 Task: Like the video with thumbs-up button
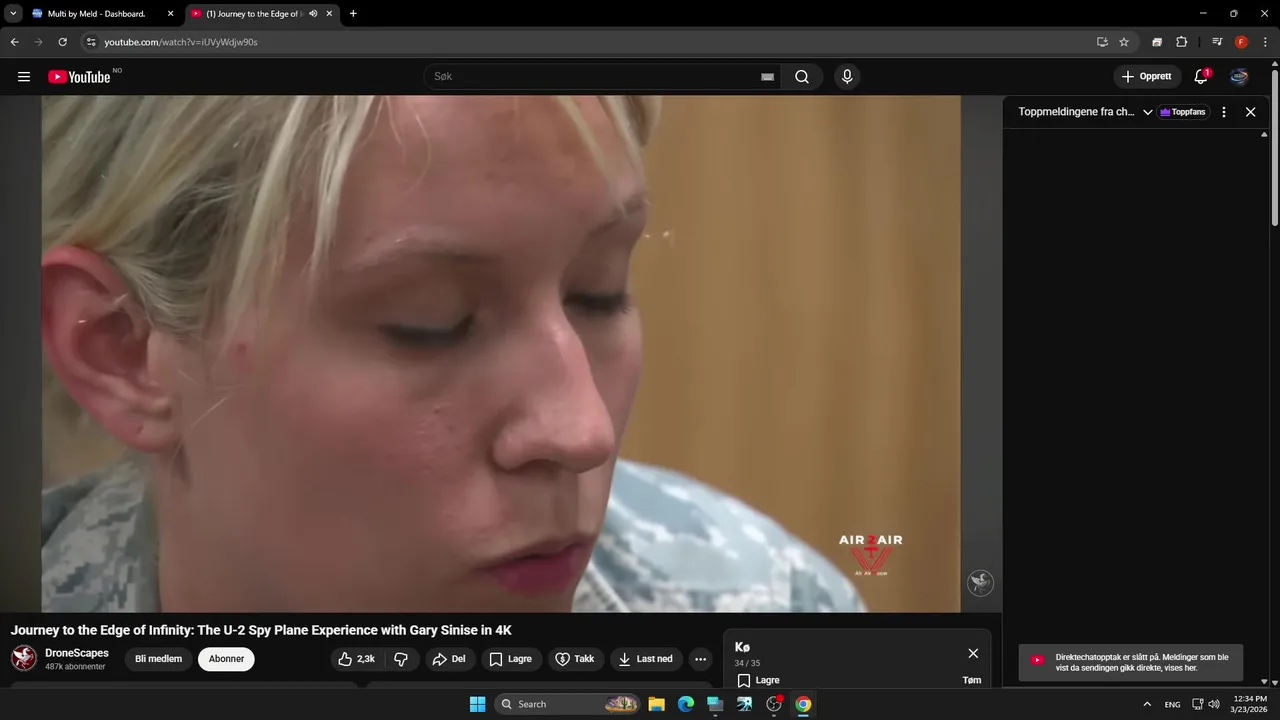357,659
